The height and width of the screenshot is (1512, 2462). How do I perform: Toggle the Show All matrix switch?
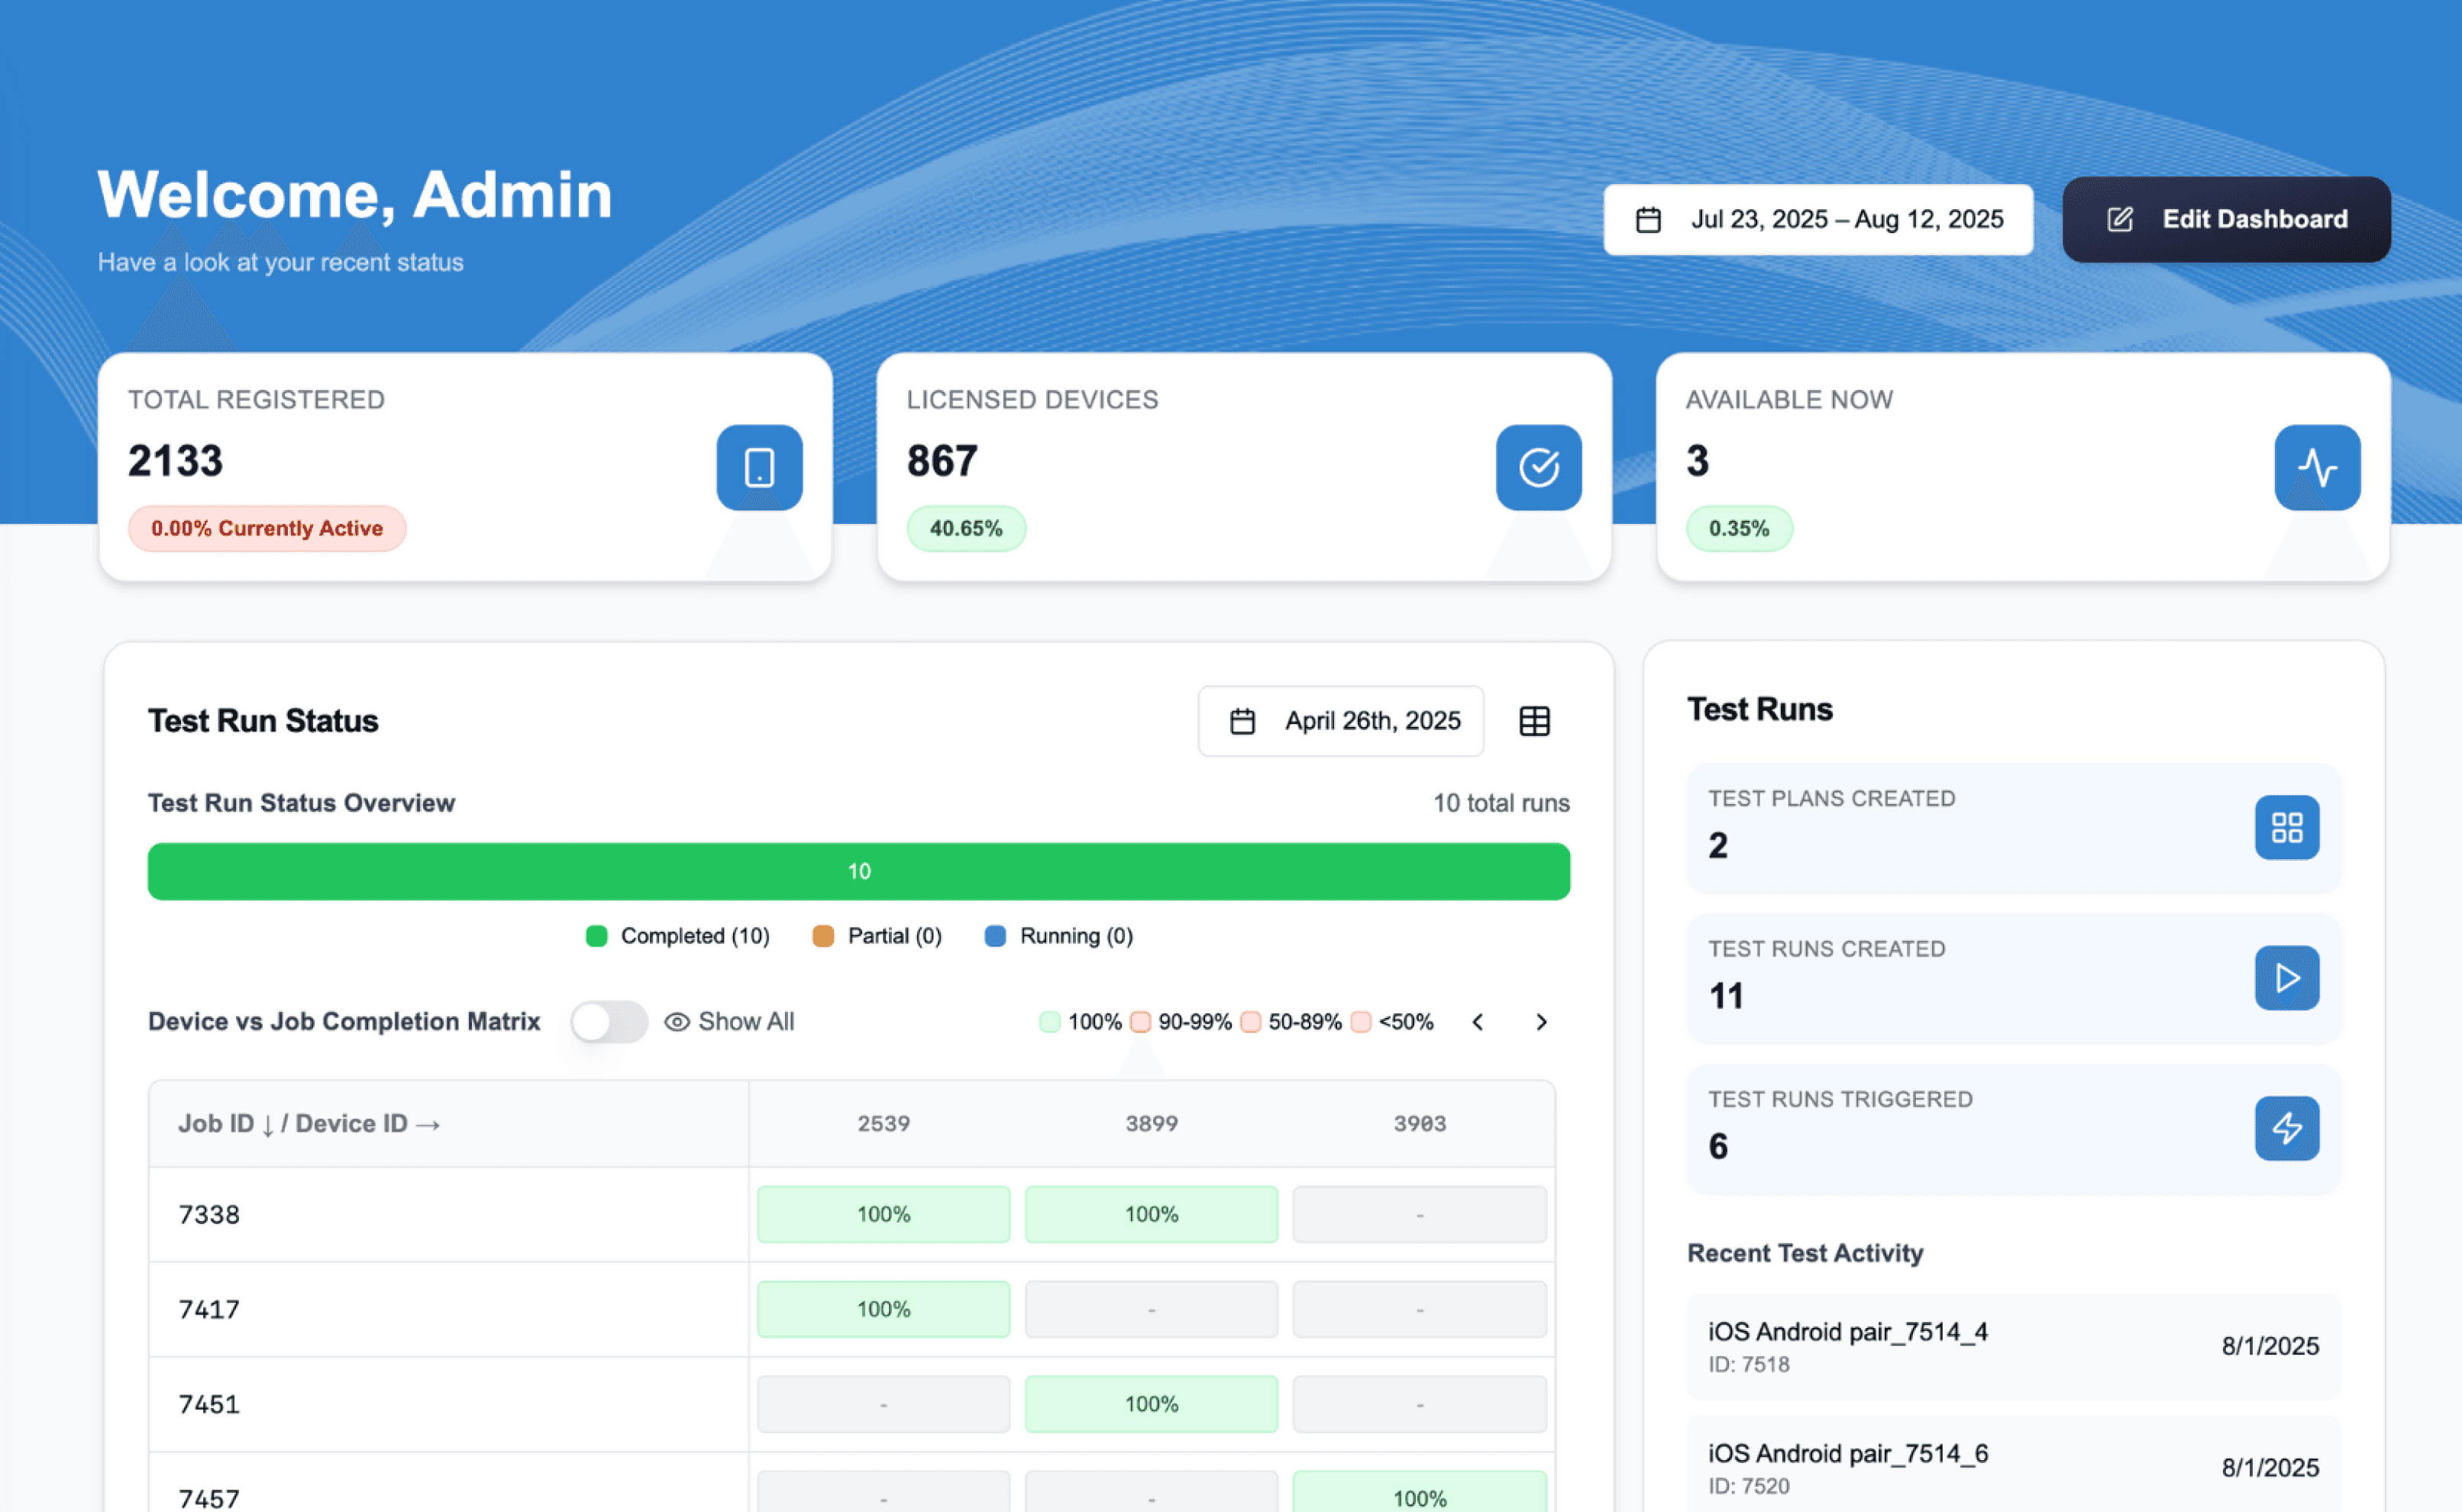click(608, 1021)
